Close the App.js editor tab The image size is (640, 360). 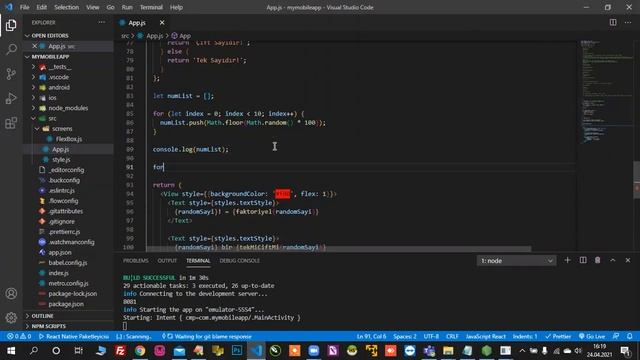162,23
